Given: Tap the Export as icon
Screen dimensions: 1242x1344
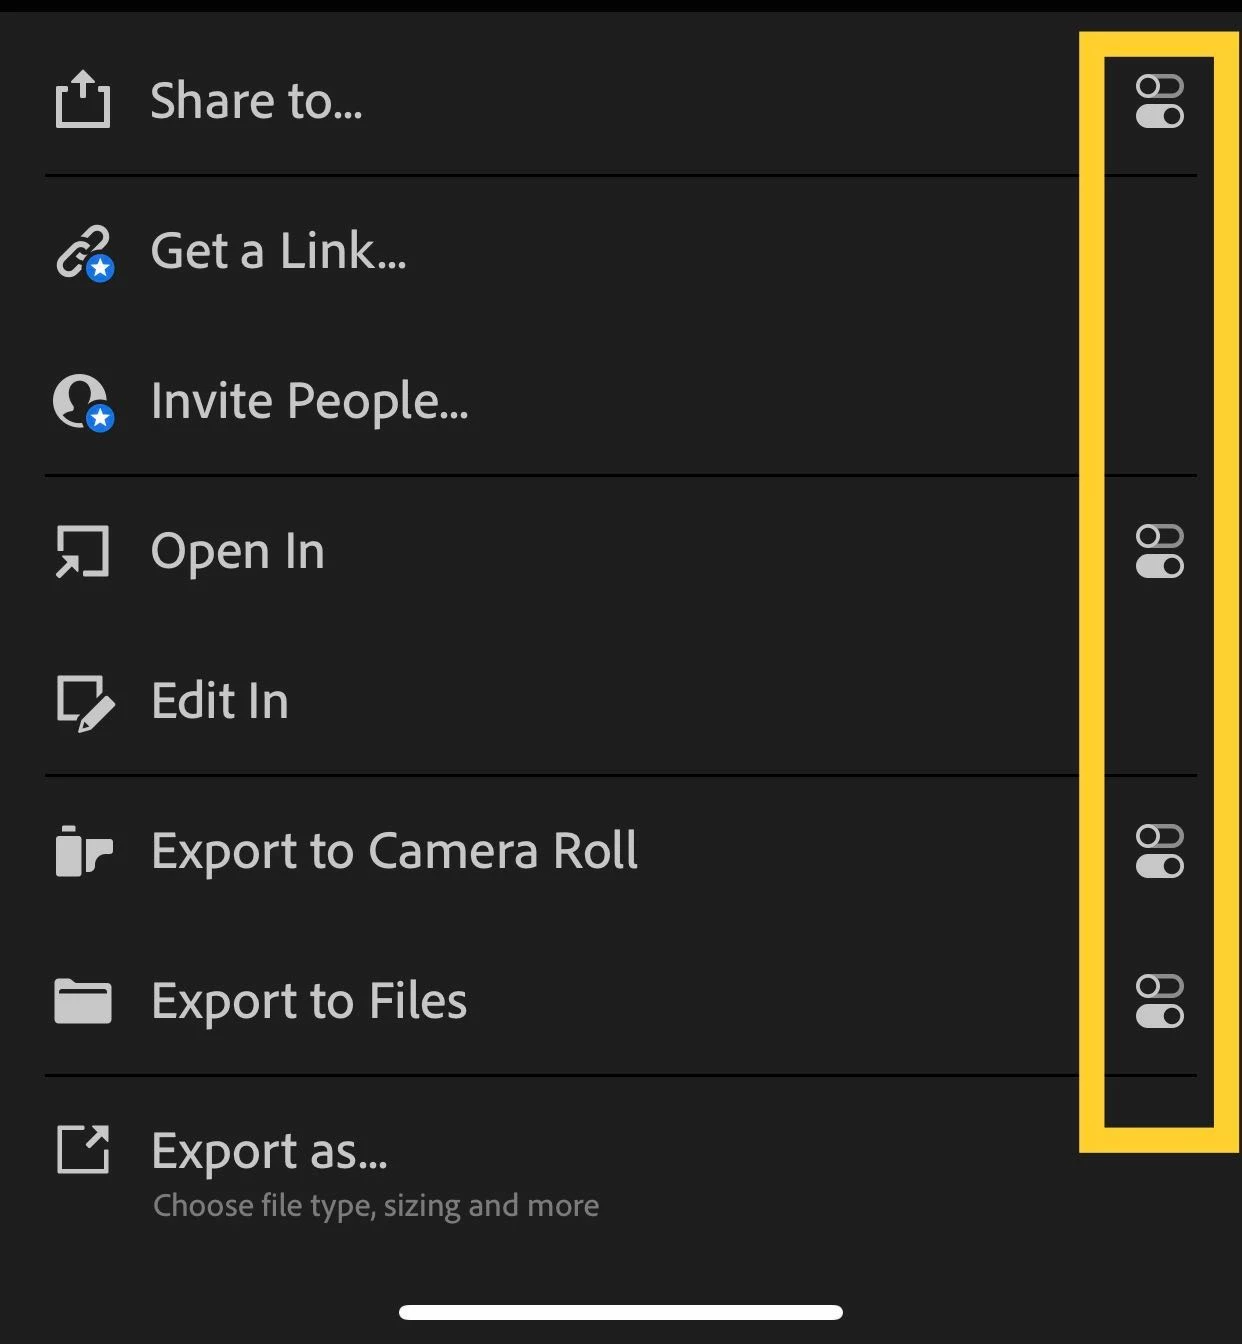Looking at the screenshot, I should pyautogui.click(x=83, y=1149).
